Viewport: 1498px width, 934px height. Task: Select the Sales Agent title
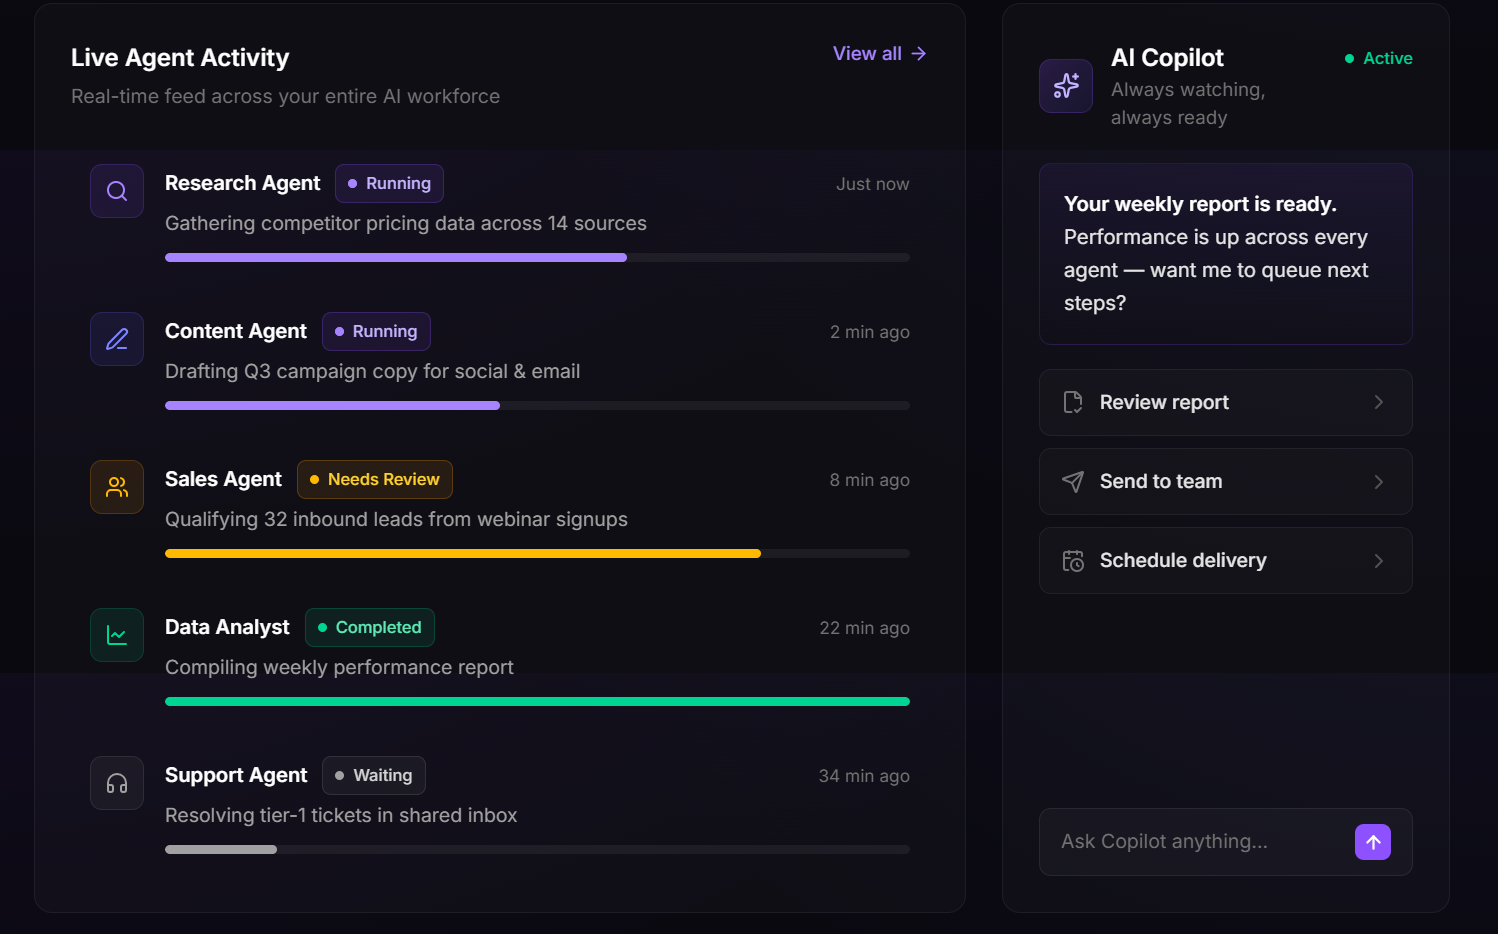click(223, 479)
